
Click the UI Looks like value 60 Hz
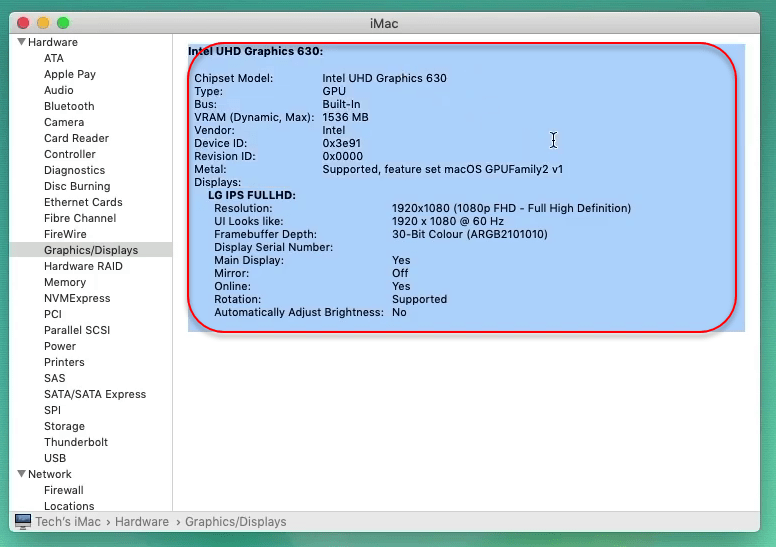pos(447,221)
